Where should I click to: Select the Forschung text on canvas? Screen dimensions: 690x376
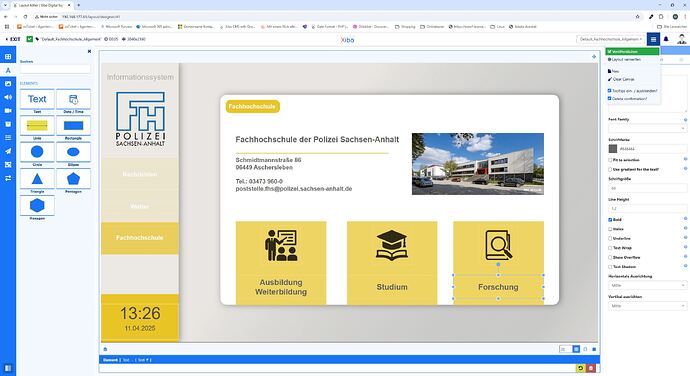click(498, 287)
